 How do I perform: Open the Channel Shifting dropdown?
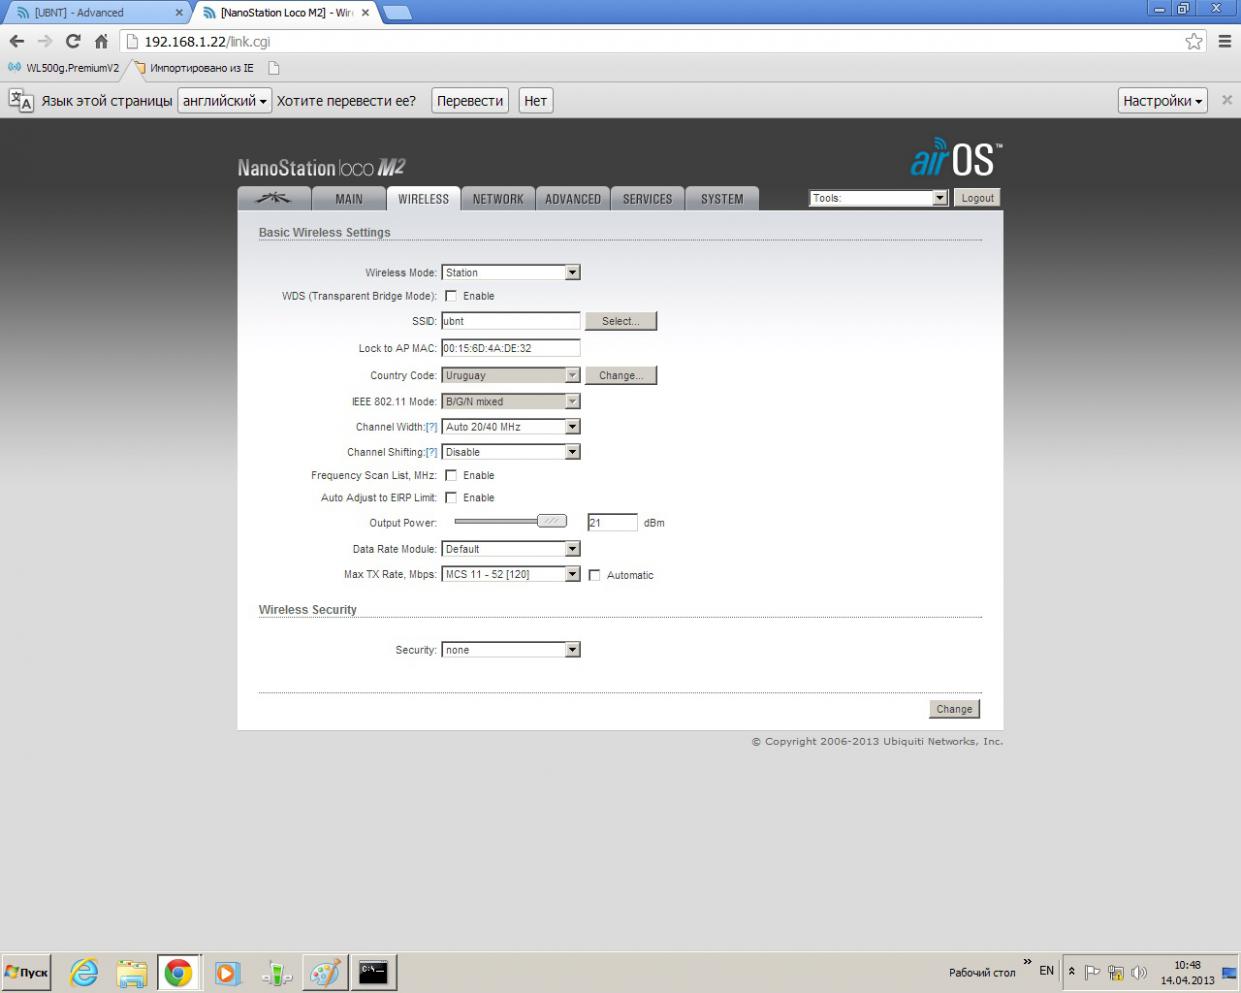tap(511, 452)
